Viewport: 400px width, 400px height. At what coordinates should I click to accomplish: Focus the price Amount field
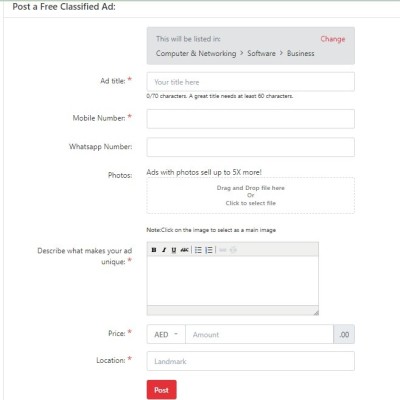pos(259,334)
